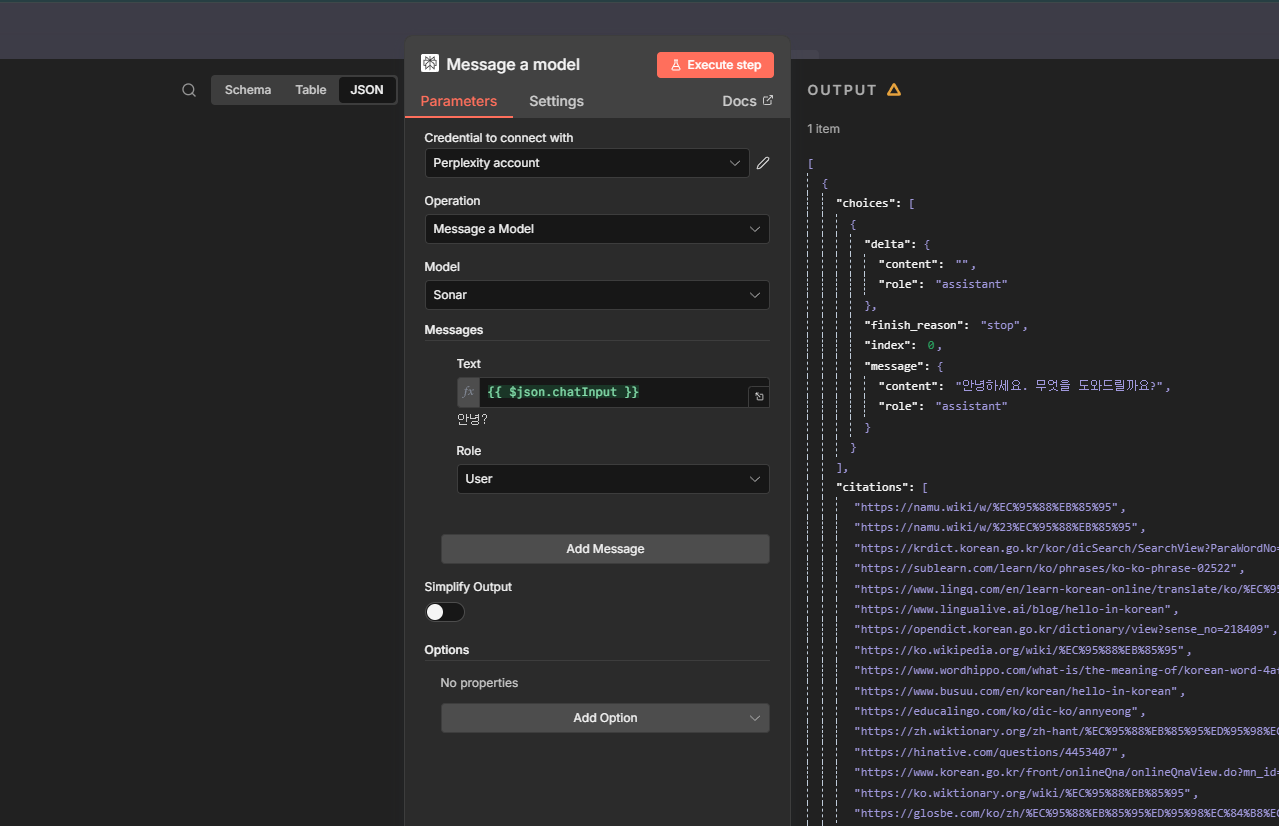
Task: Click the Perplexity node icon in header
Action: 430,64
